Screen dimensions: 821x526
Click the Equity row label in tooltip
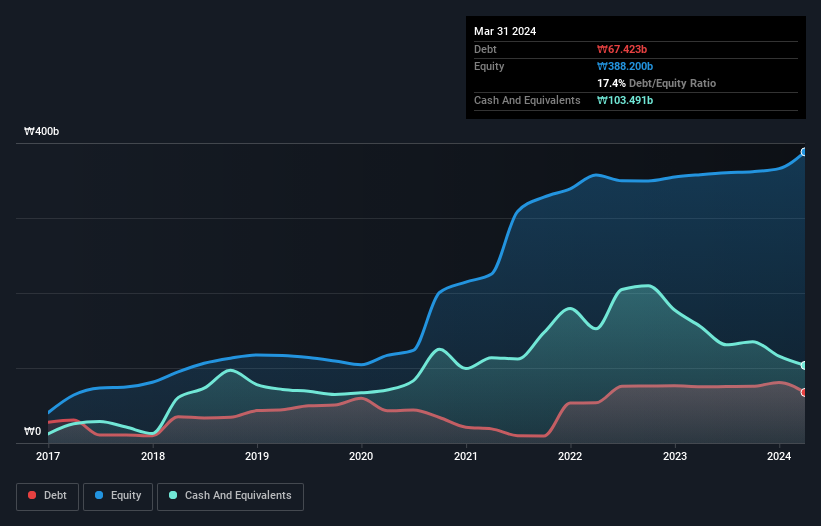click(x=489, y=66)
